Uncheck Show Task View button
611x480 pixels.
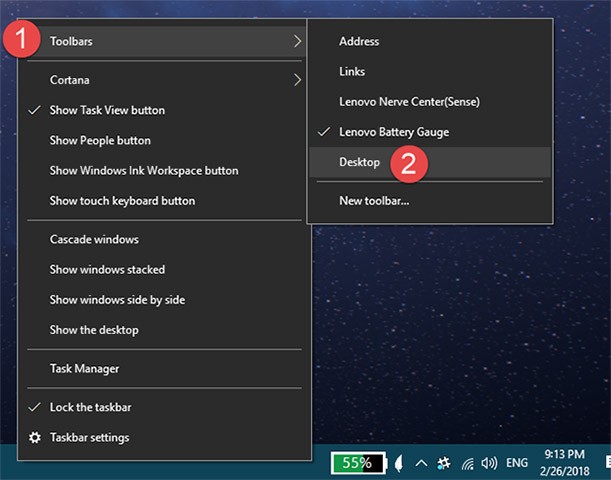[x=107, y=110]
